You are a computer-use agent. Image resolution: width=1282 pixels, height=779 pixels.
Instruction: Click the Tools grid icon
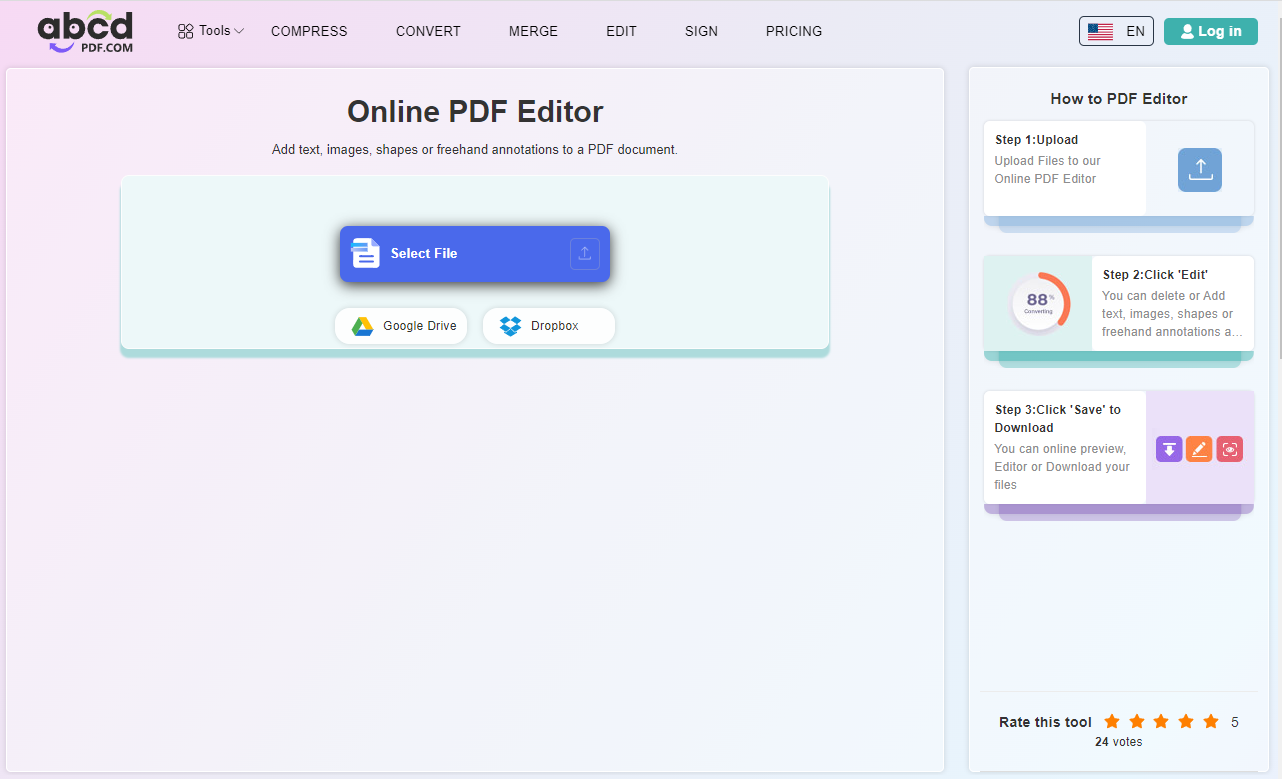coord(185,31)
